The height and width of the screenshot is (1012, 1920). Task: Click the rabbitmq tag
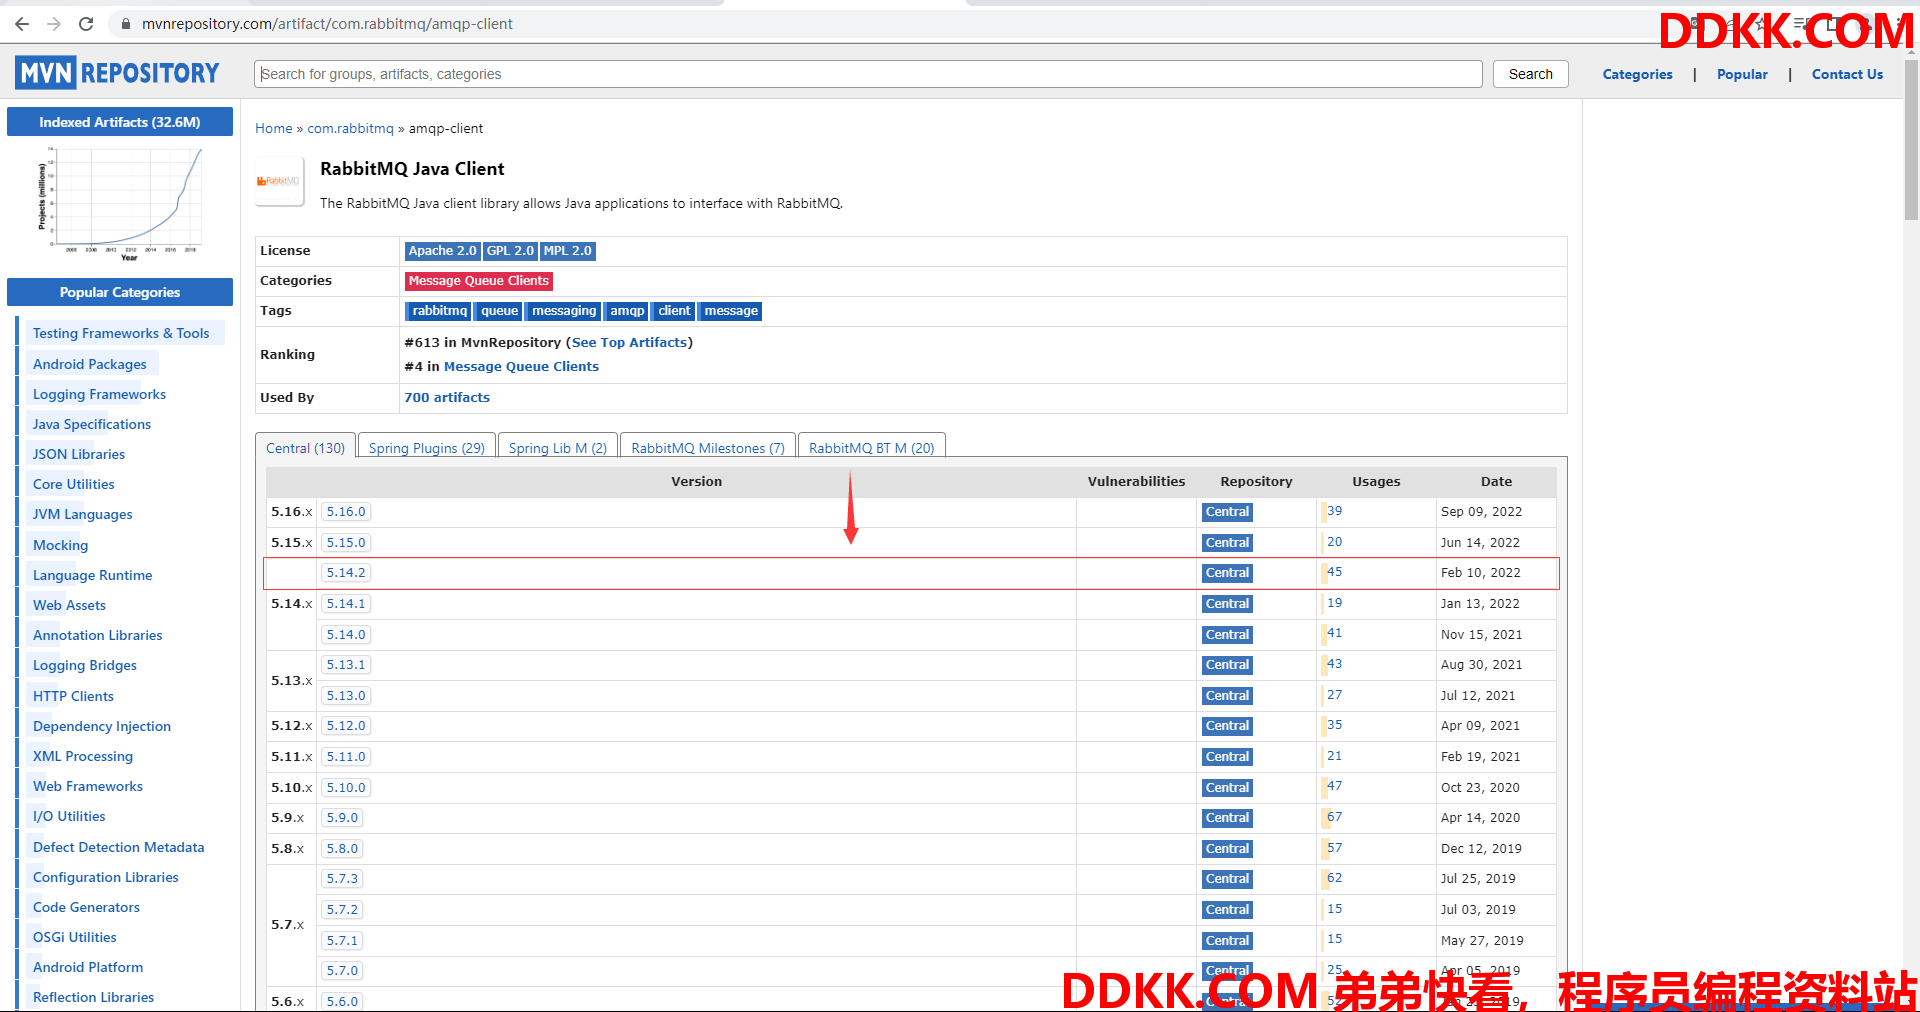click(439, 311)
